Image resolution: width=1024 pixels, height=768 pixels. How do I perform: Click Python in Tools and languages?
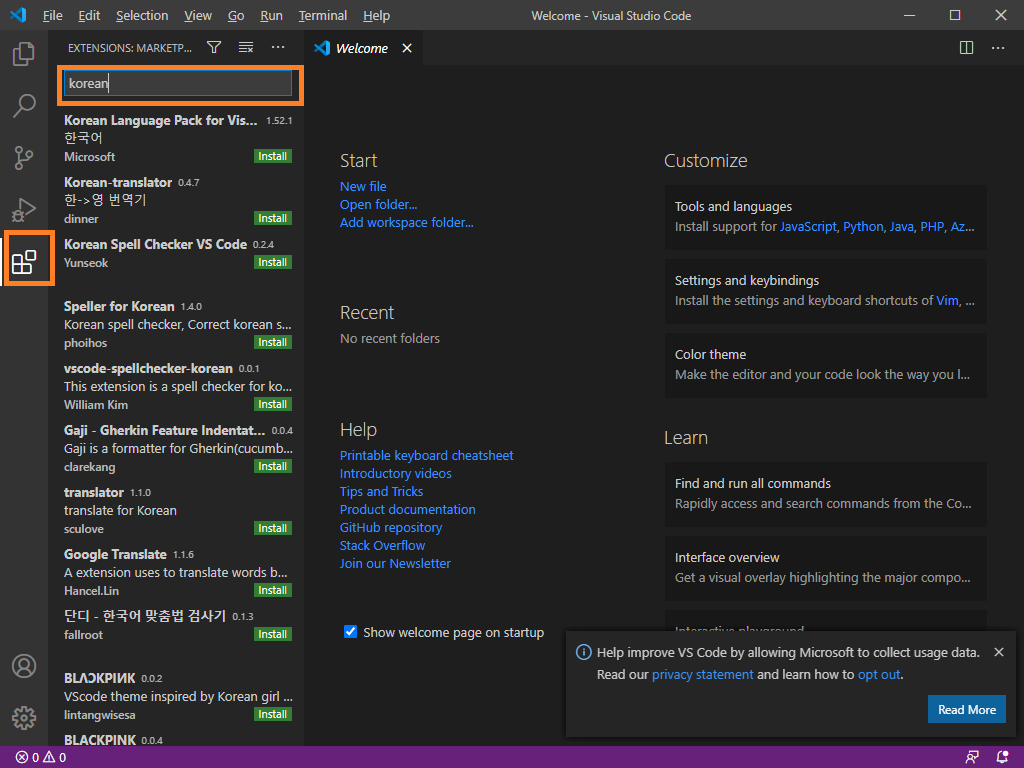863,227
